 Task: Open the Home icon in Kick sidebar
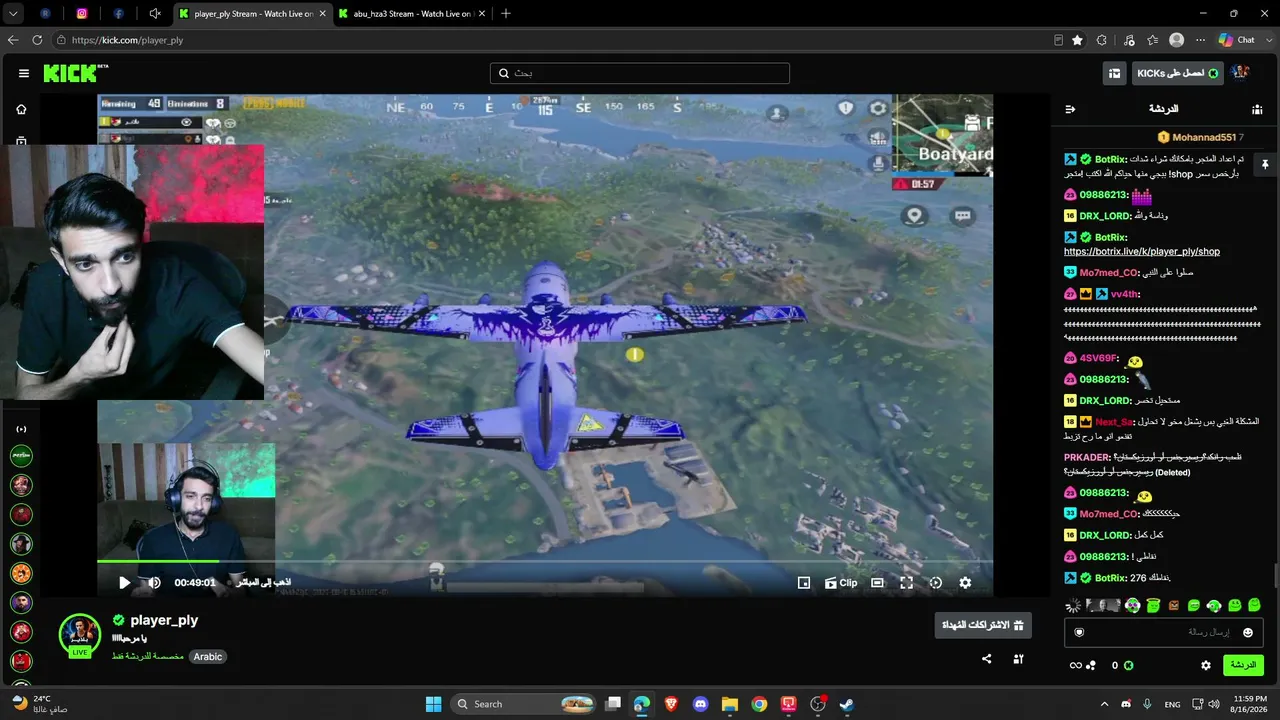[x=21, y=109]
